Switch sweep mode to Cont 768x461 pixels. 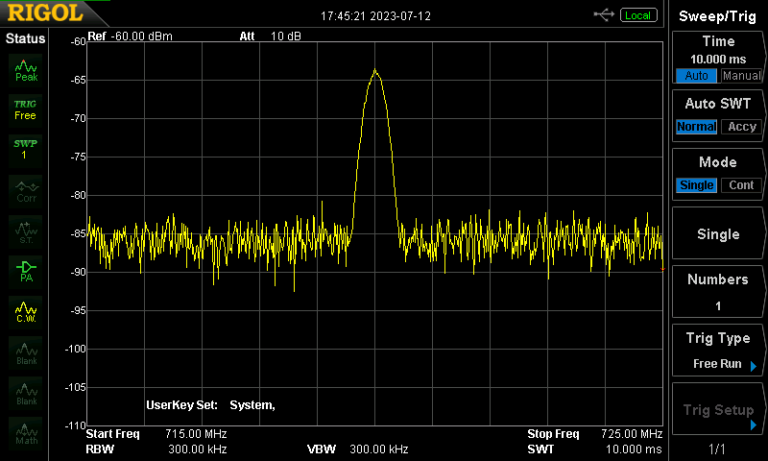pyautogui.click(x=741, y=185)
